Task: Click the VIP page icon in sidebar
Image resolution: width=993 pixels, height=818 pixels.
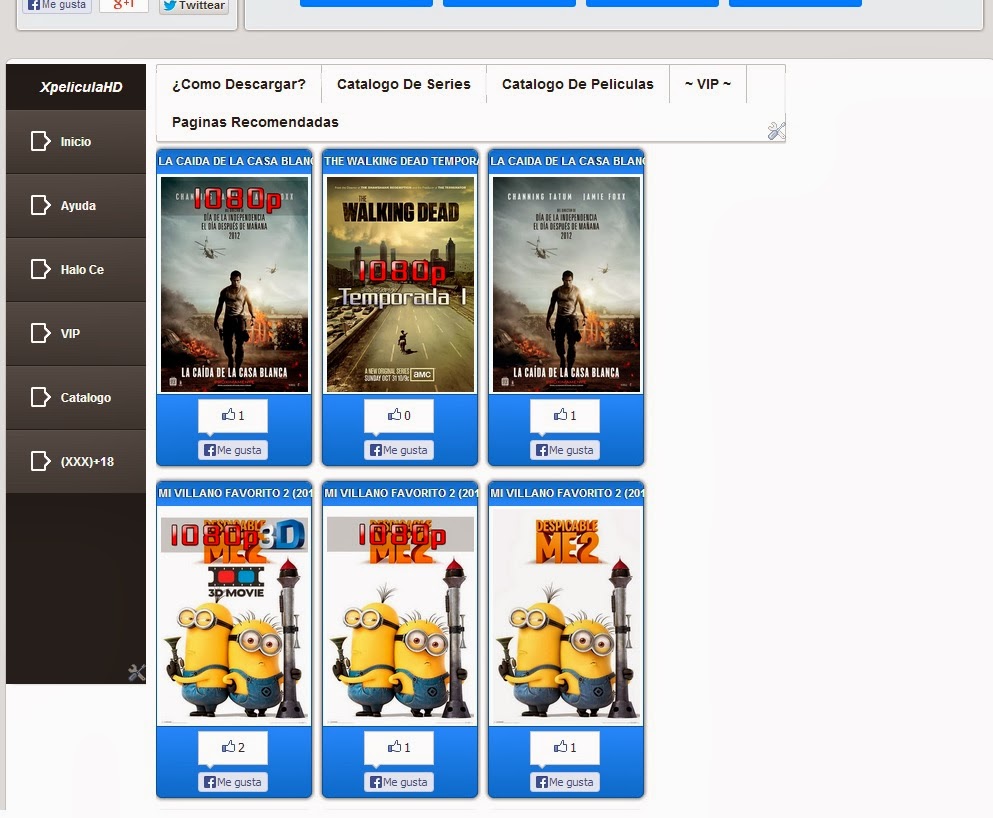Action: pyautogui.click(x=41, y=333)
